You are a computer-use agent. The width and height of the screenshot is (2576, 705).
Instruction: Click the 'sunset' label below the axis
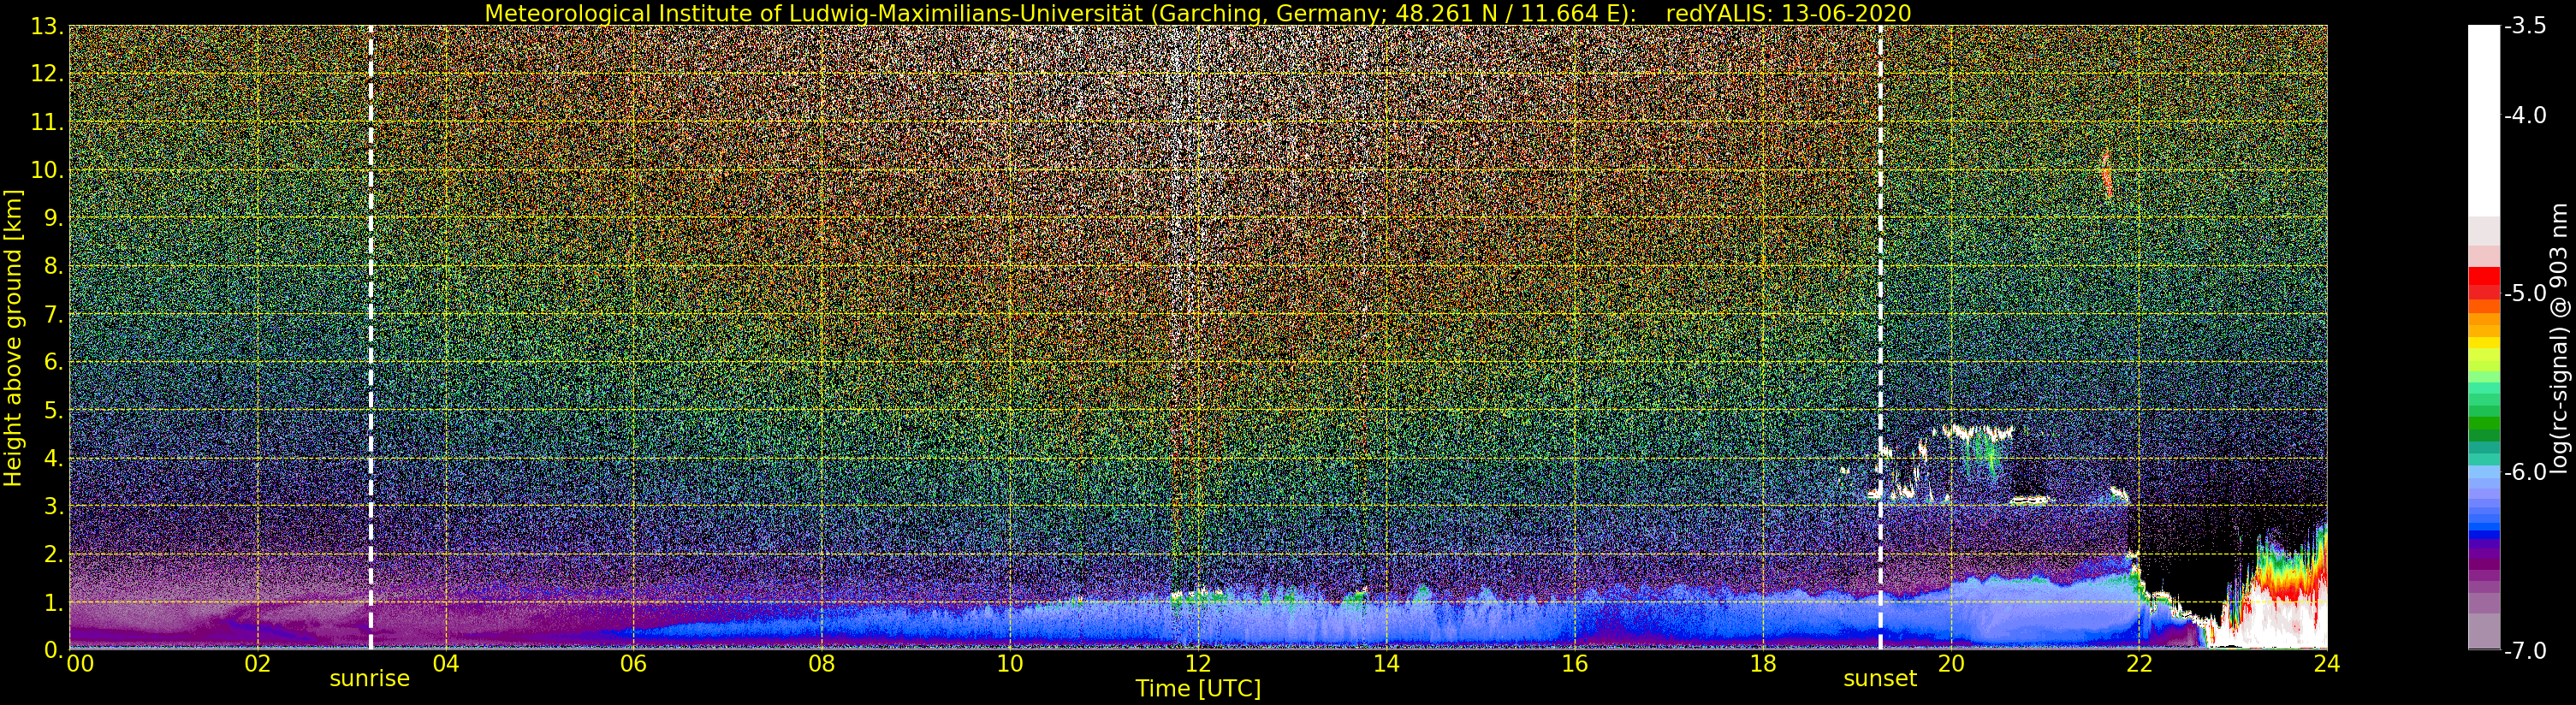[1880, 679]
